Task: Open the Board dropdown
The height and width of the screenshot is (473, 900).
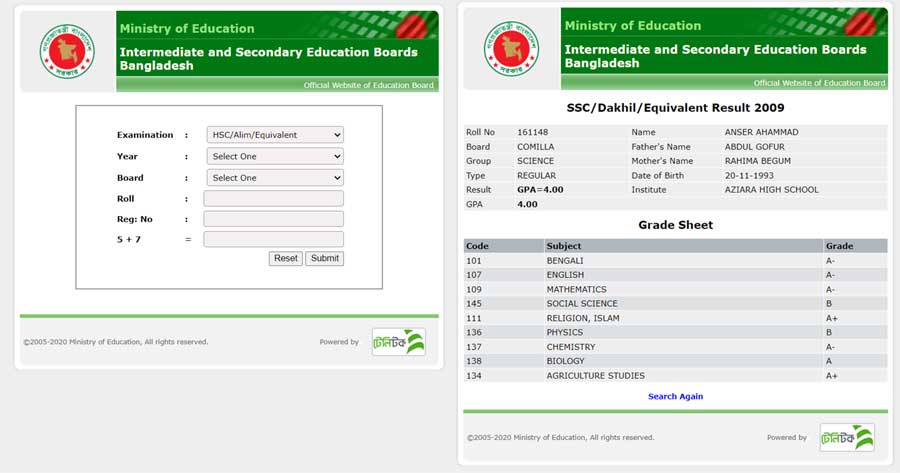Action: click(x=275, y=178)
